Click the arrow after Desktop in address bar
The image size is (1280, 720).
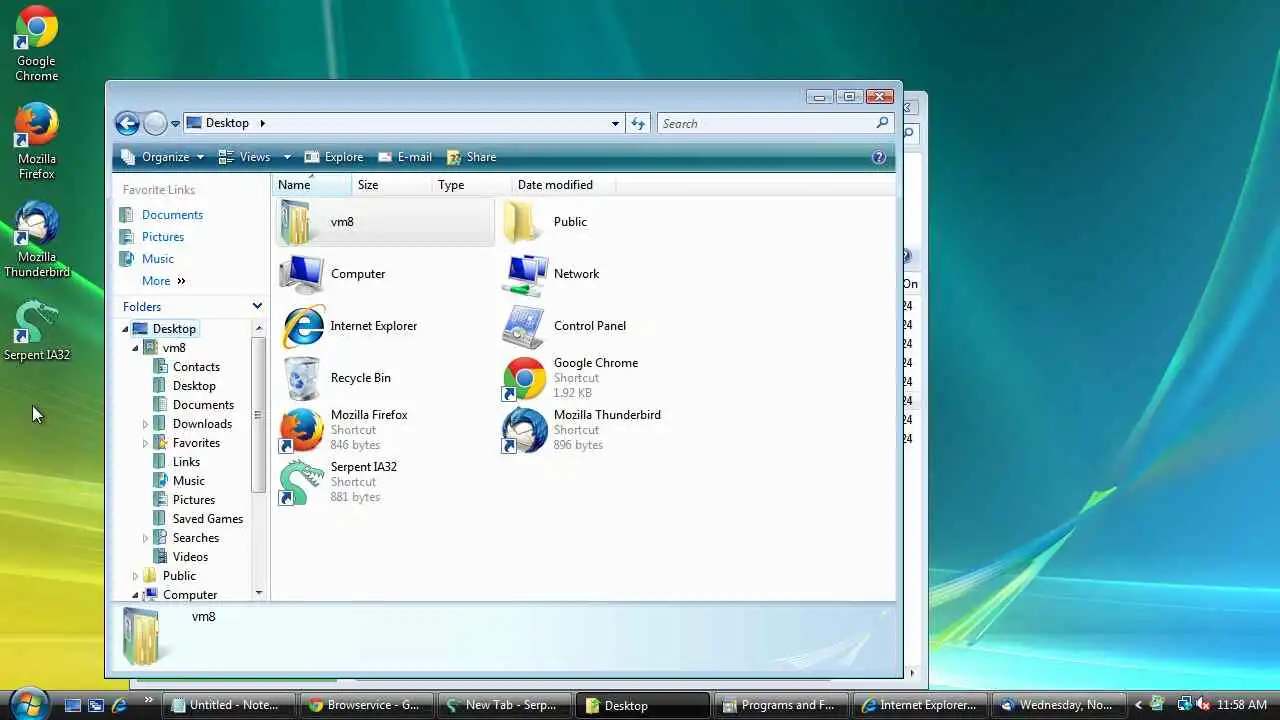[x=263, y=123]
